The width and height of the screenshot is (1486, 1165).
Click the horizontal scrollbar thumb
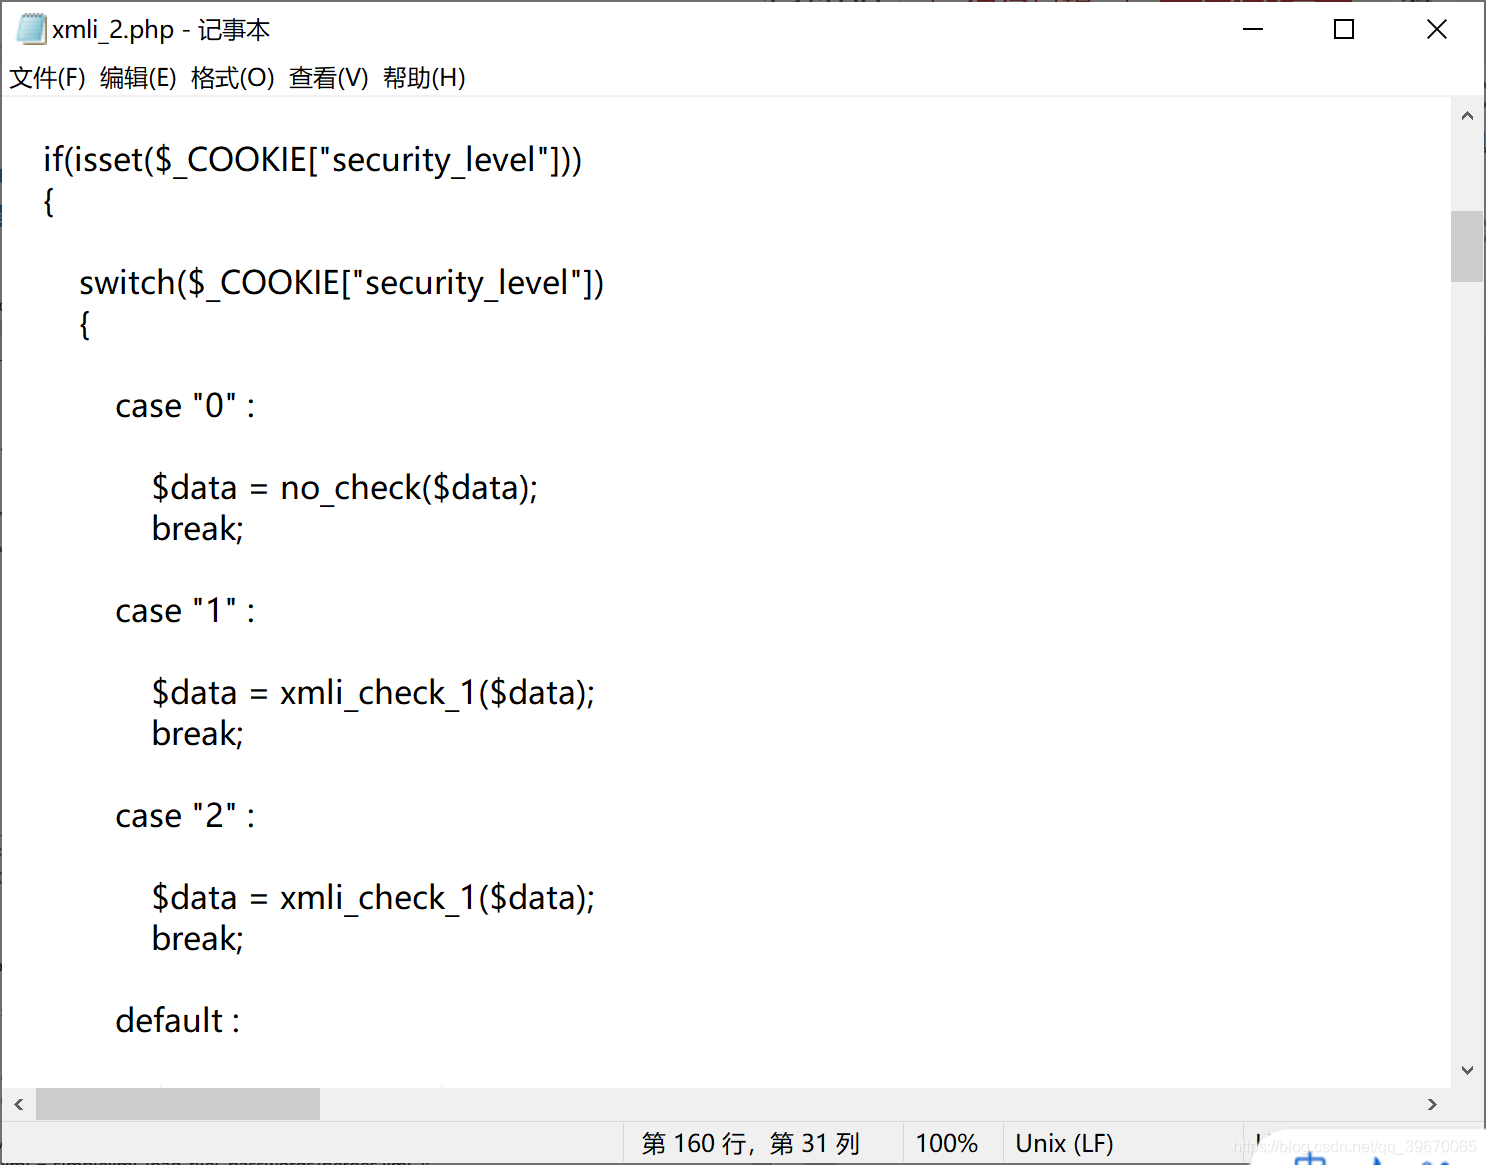pos(178,1104)
